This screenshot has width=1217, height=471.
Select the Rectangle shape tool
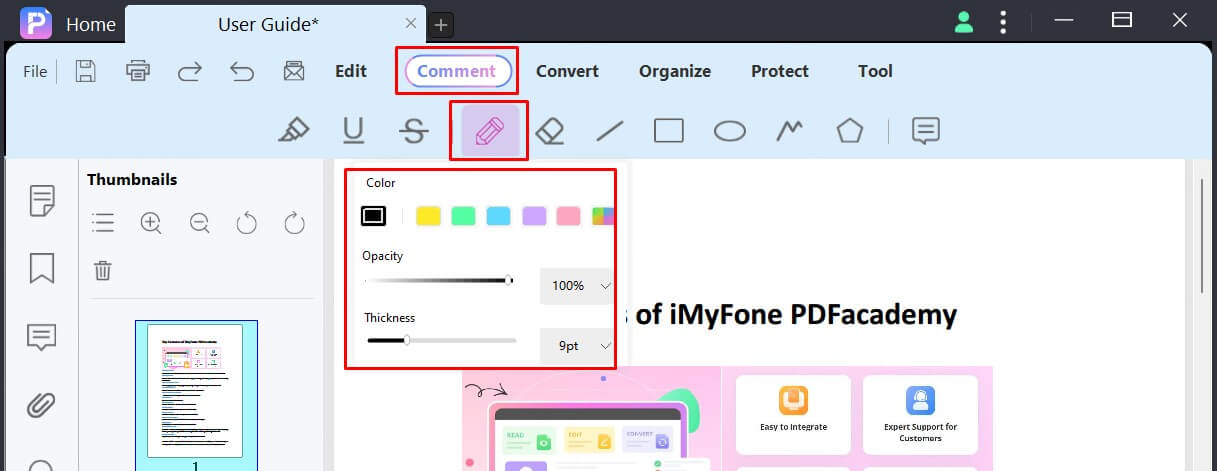pos(669,130)
